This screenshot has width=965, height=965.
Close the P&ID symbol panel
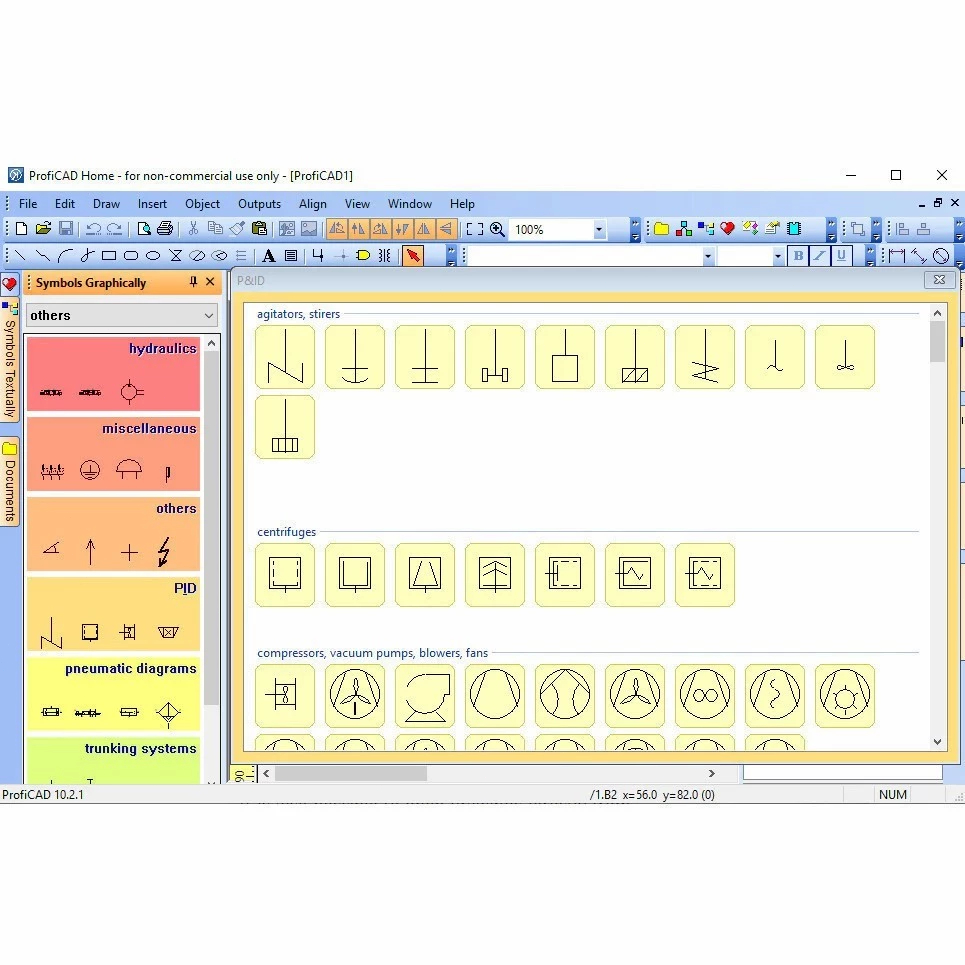tap(939, 280)
